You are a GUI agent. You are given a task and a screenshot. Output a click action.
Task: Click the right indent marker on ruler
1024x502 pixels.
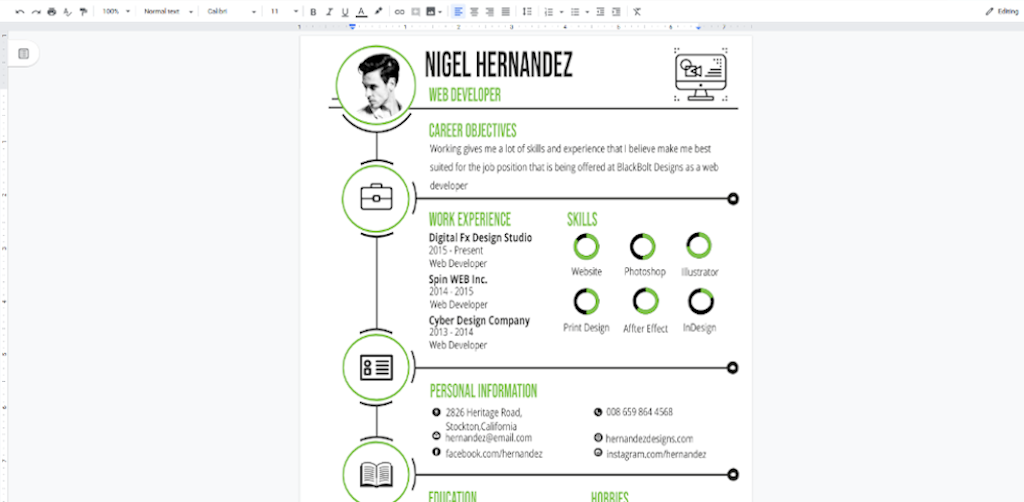(699, 27)
